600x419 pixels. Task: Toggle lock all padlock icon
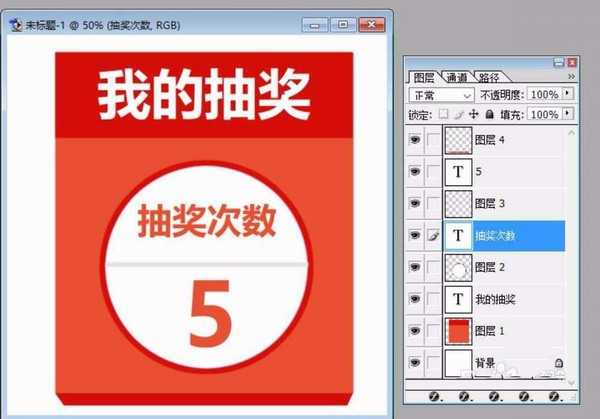click(x=489, y=114)
